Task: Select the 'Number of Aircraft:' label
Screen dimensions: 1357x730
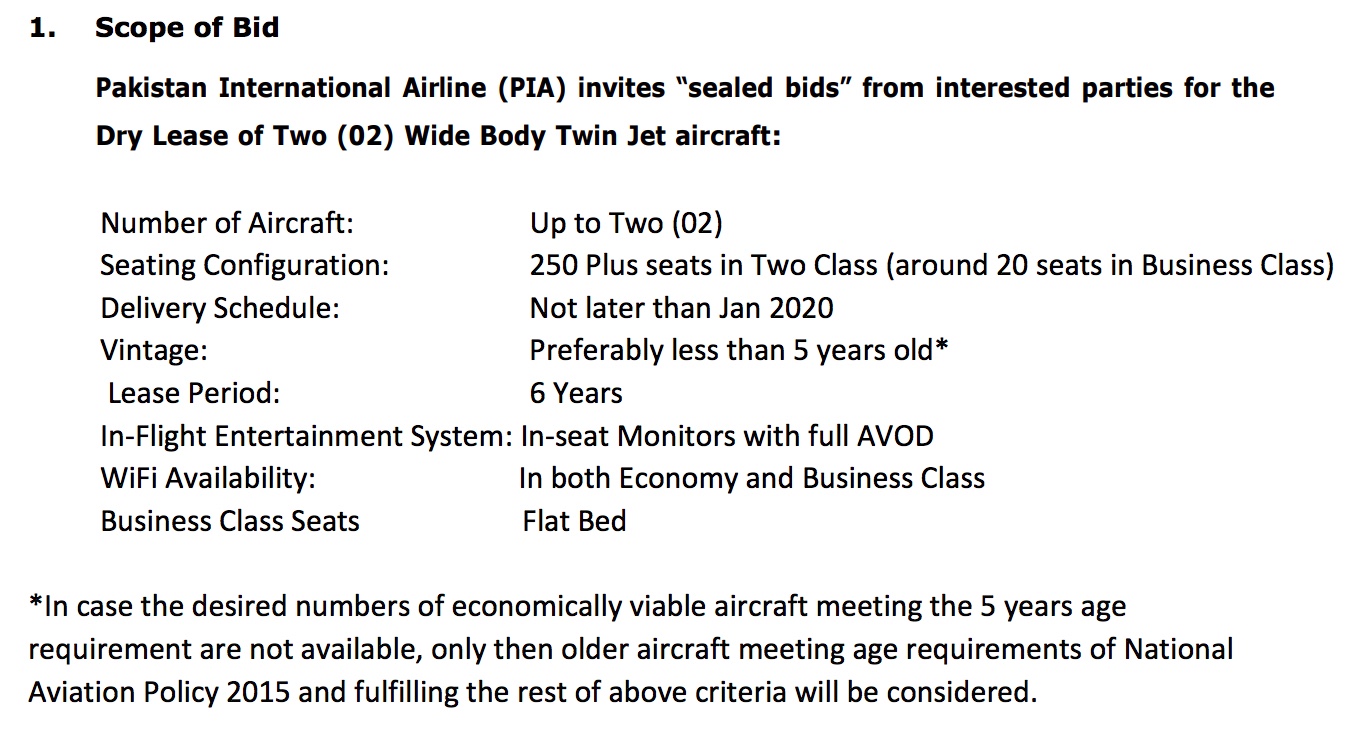Action: 227,223
